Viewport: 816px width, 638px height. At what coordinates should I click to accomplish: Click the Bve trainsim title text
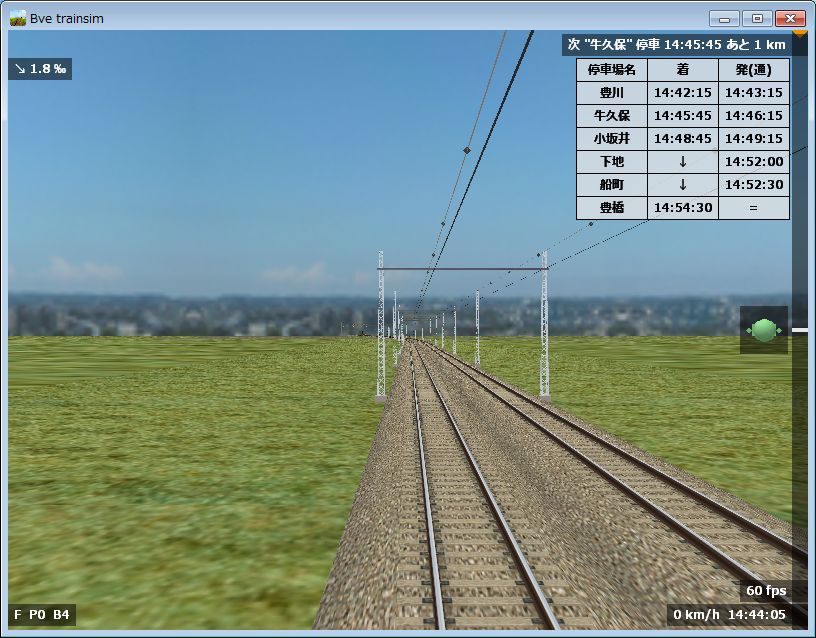click(x=67, y=19)
